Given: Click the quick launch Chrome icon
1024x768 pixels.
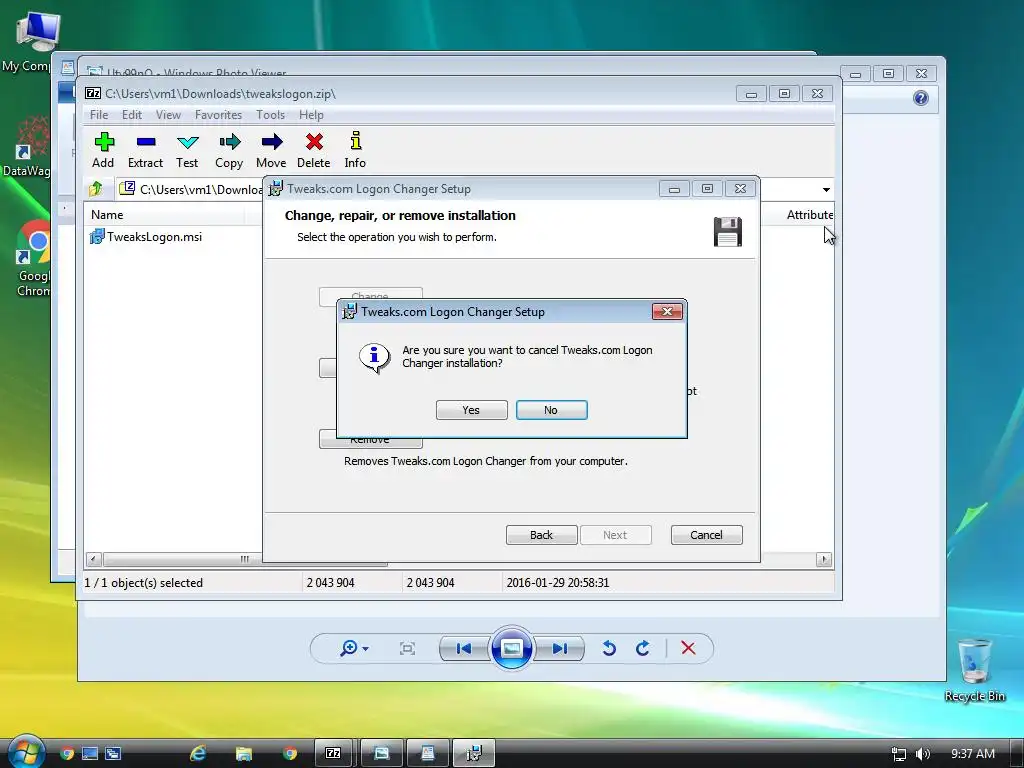Looking at the screenshot, I should [x=67, y=754].
